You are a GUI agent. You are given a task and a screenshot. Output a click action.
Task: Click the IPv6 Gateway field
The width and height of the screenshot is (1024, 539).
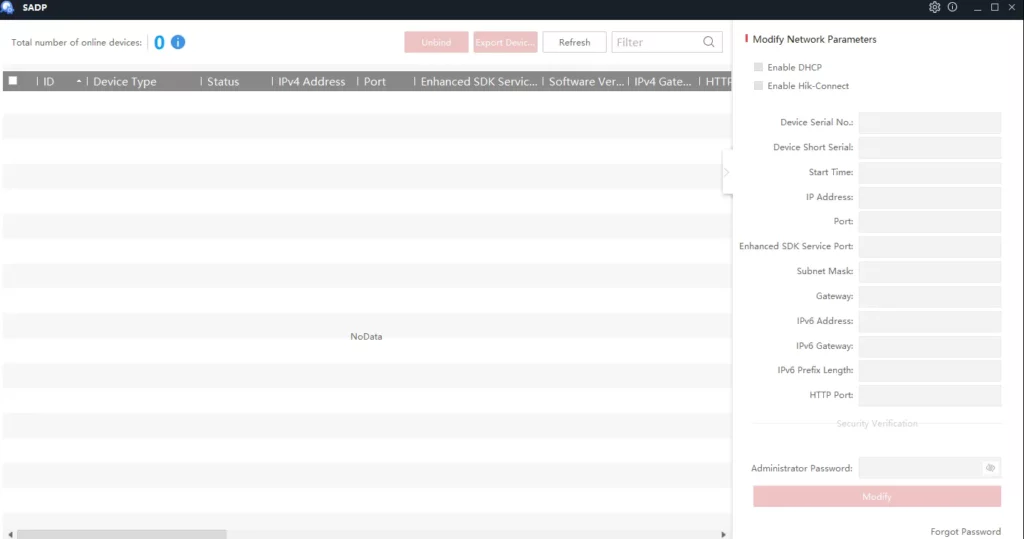click(x=930, y=346)
